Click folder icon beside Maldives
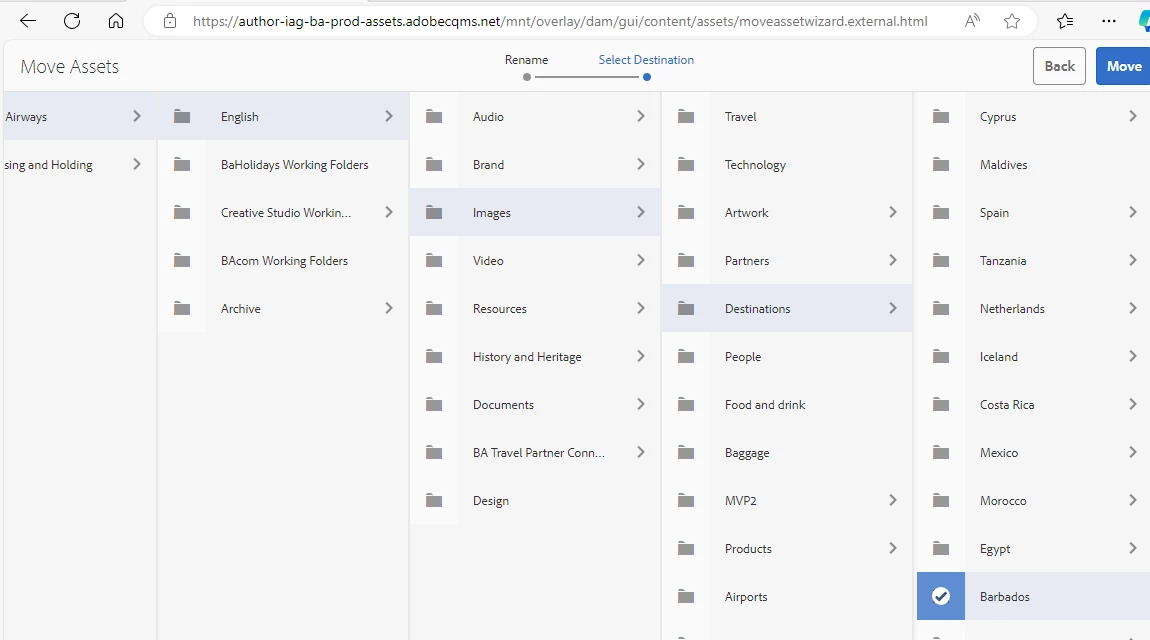The width and height of the screenshot is (1150, 640). [941, 165]
